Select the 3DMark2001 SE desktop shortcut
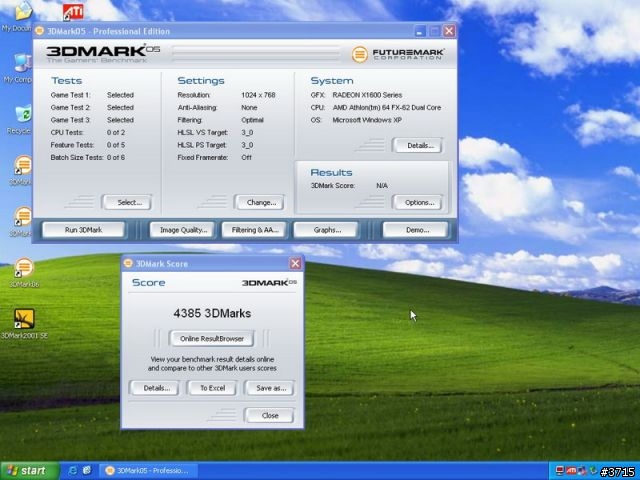 (x=24, y=324)
